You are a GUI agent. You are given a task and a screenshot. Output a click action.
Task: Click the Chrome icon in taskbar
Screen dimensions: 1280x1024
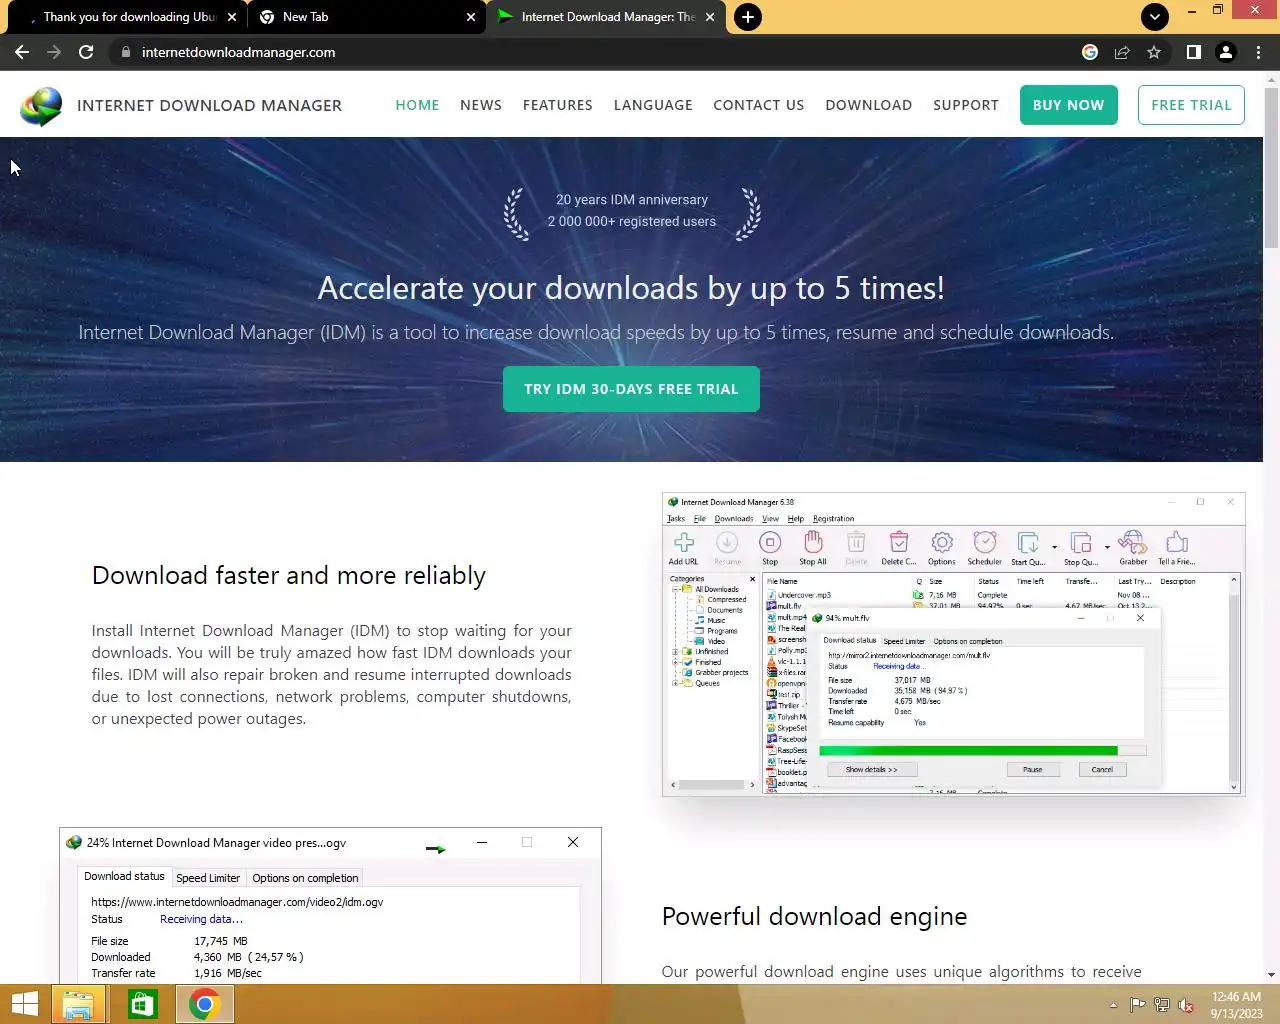pos(205,1004)
